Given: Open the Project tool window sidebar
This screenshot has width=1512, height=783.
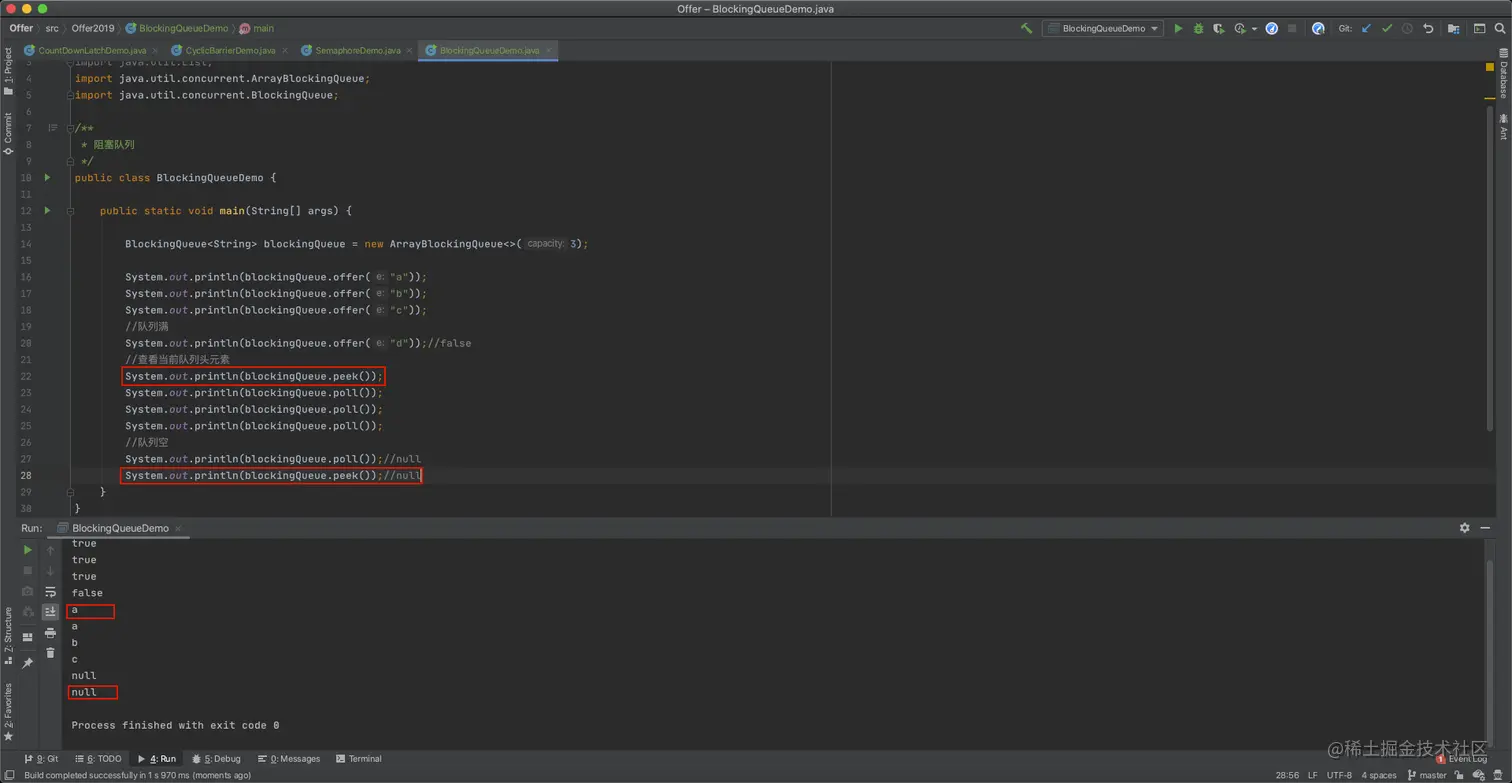Looking at the screenshot, I should click(8, 73).
